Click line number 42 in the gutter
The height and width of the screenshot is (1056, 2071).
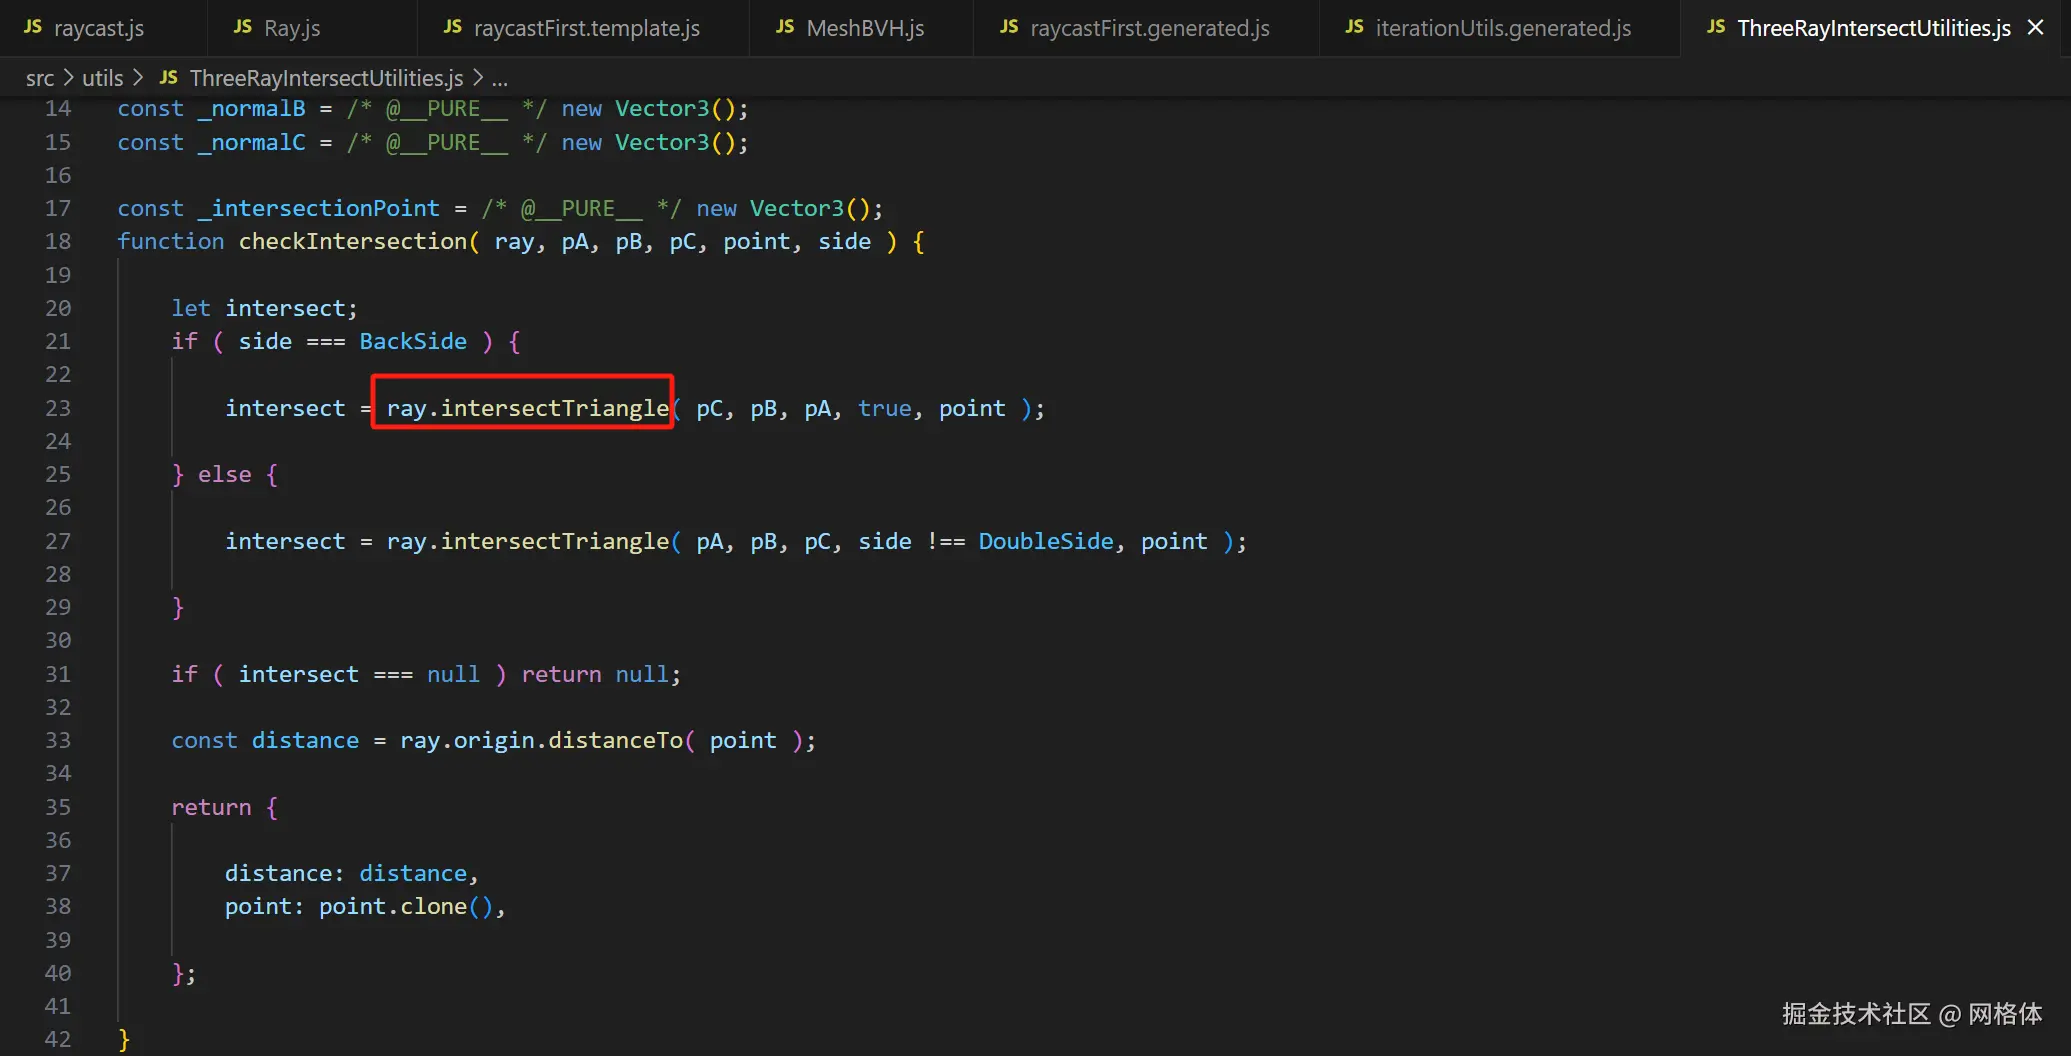tap(58, 1039)
